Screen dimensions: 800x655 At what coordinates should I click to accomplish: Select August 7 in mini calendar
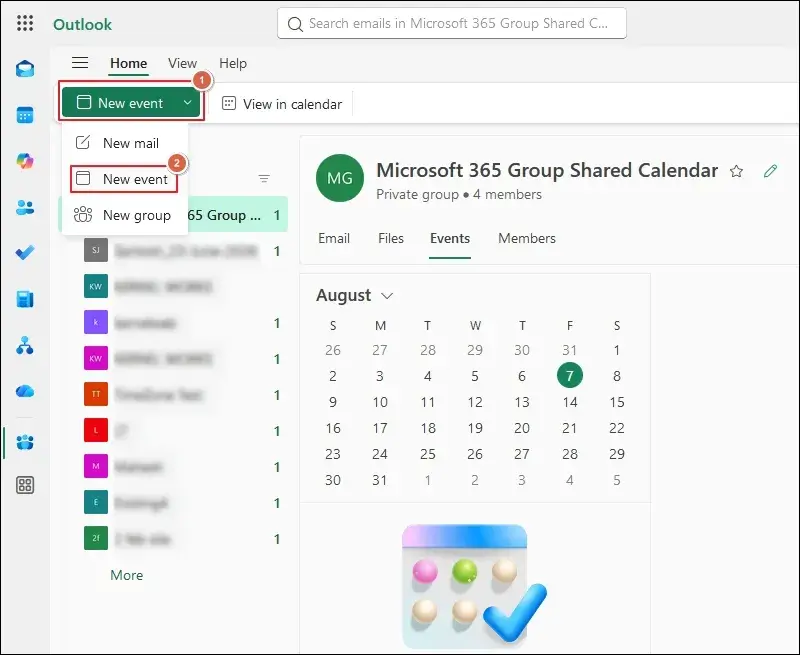click(x=569, y=375)
